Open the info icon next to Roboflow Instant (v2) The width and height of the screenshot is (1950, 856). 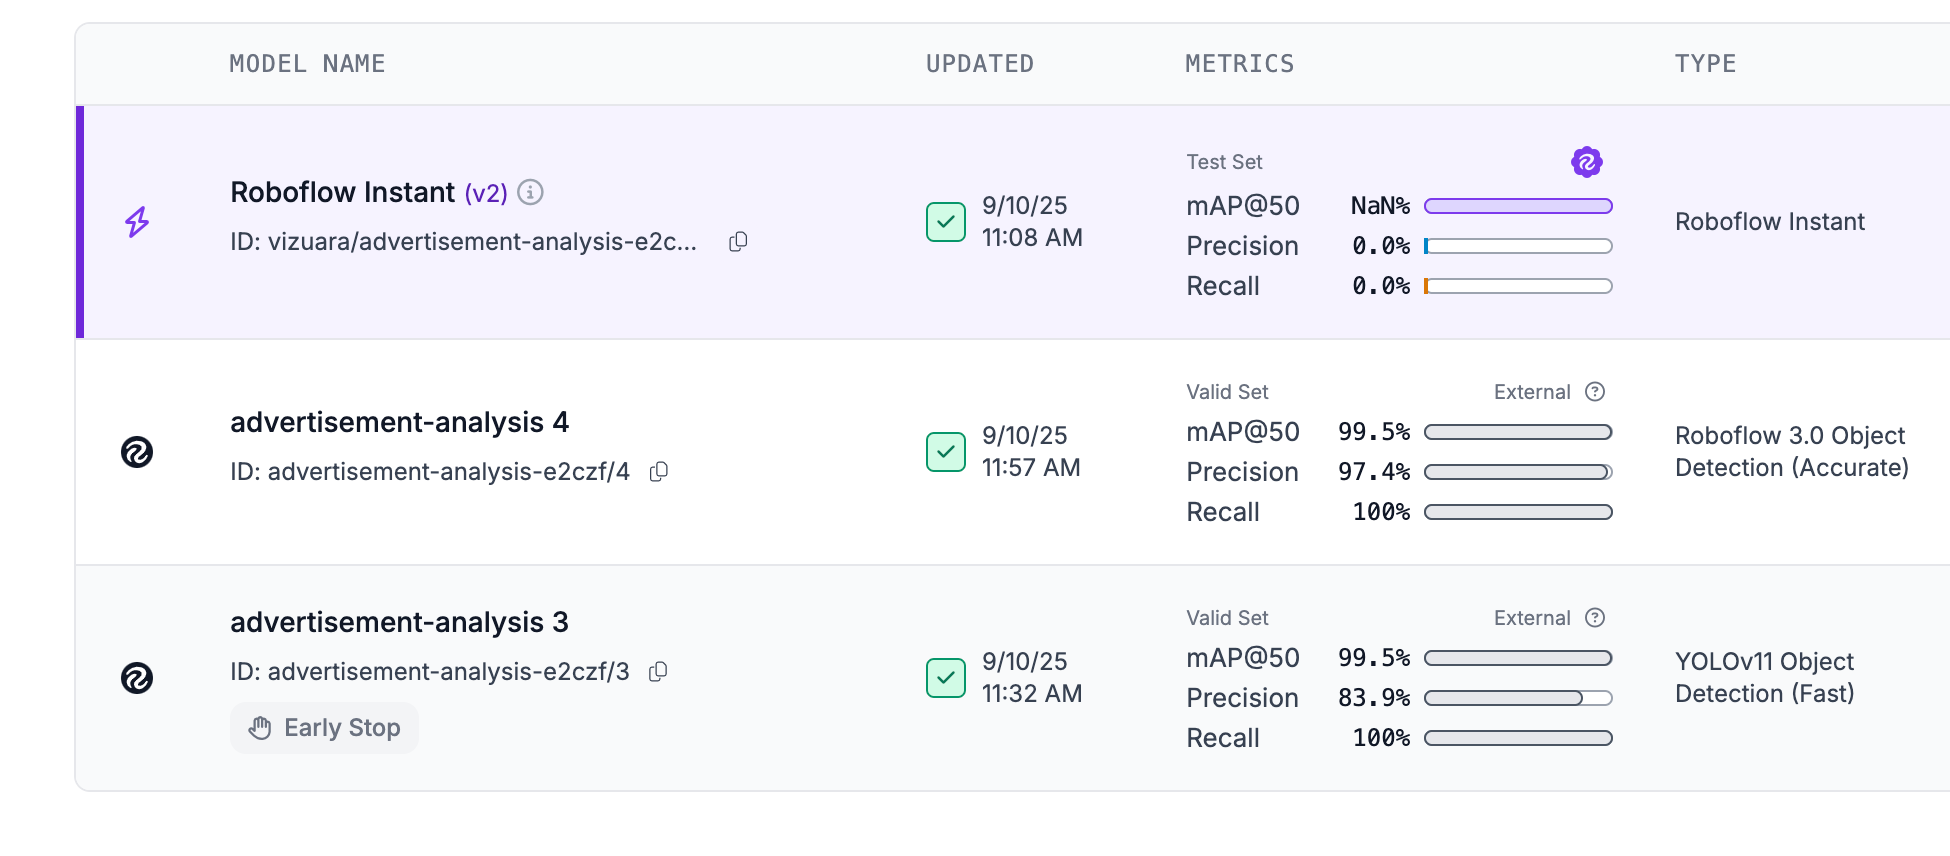click(x=530, y=192)
